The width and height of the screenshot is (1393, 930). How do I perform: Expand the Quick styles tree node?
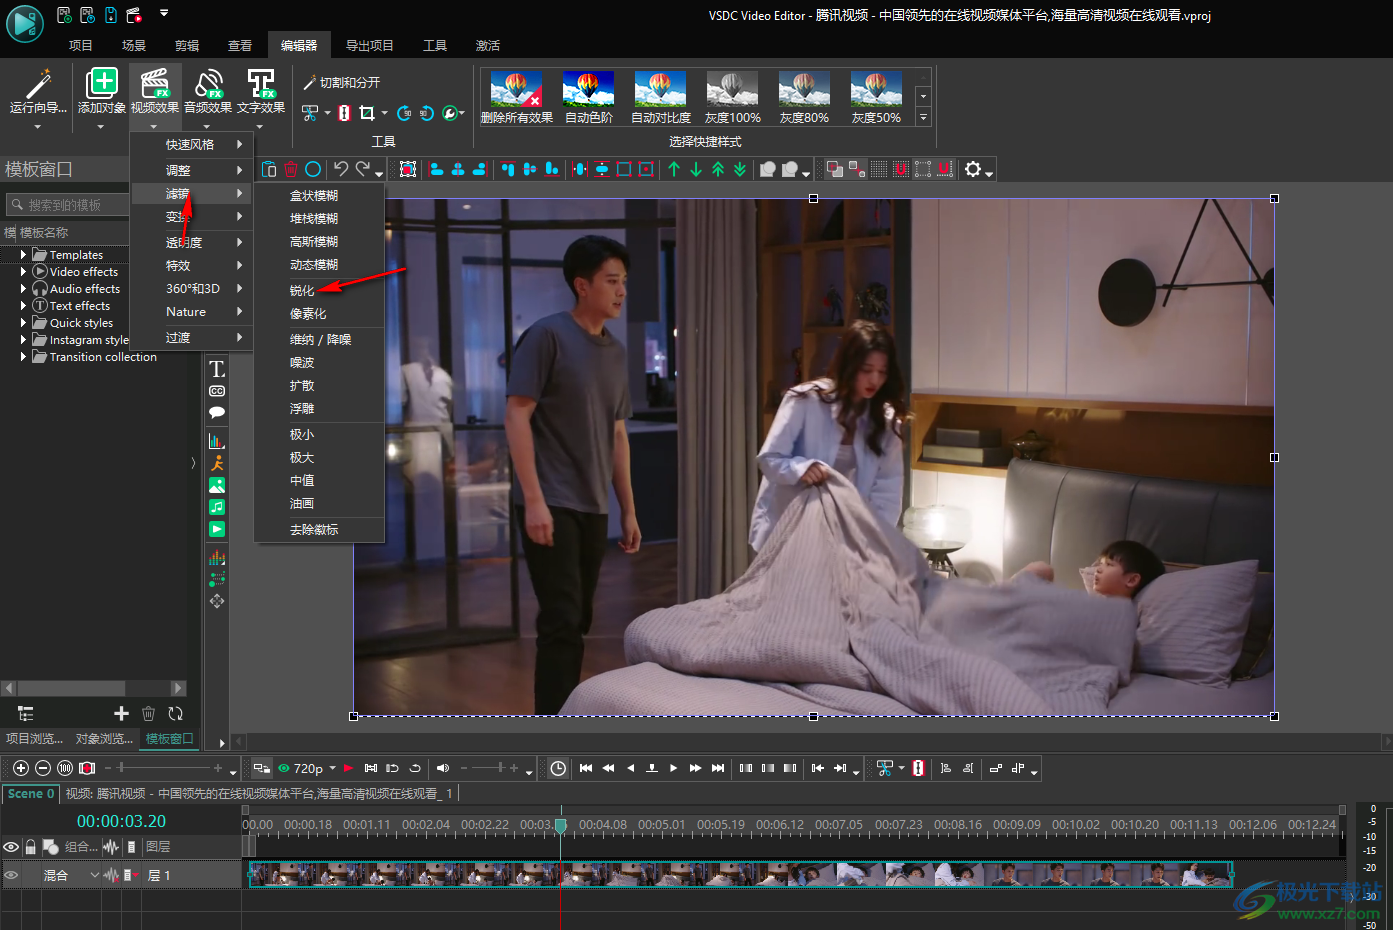click(x=23, y=323)
